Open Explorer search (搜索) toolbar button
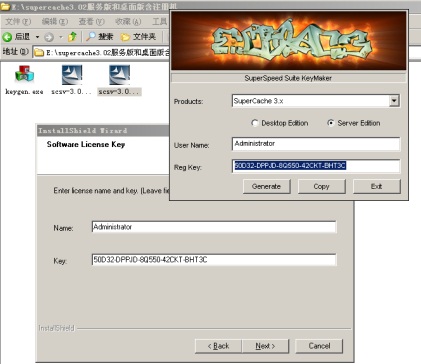 tap(100, 37)
